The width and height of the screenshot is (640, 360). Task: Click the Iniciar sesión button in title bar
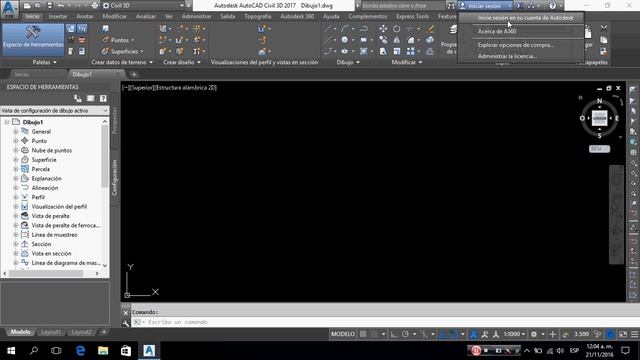pos(485,6)
